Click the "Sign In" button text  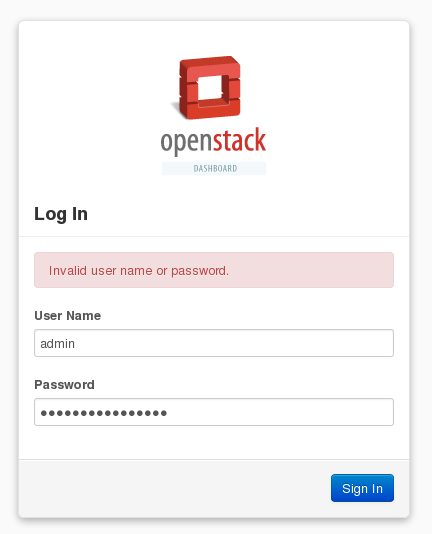point(362,489)
